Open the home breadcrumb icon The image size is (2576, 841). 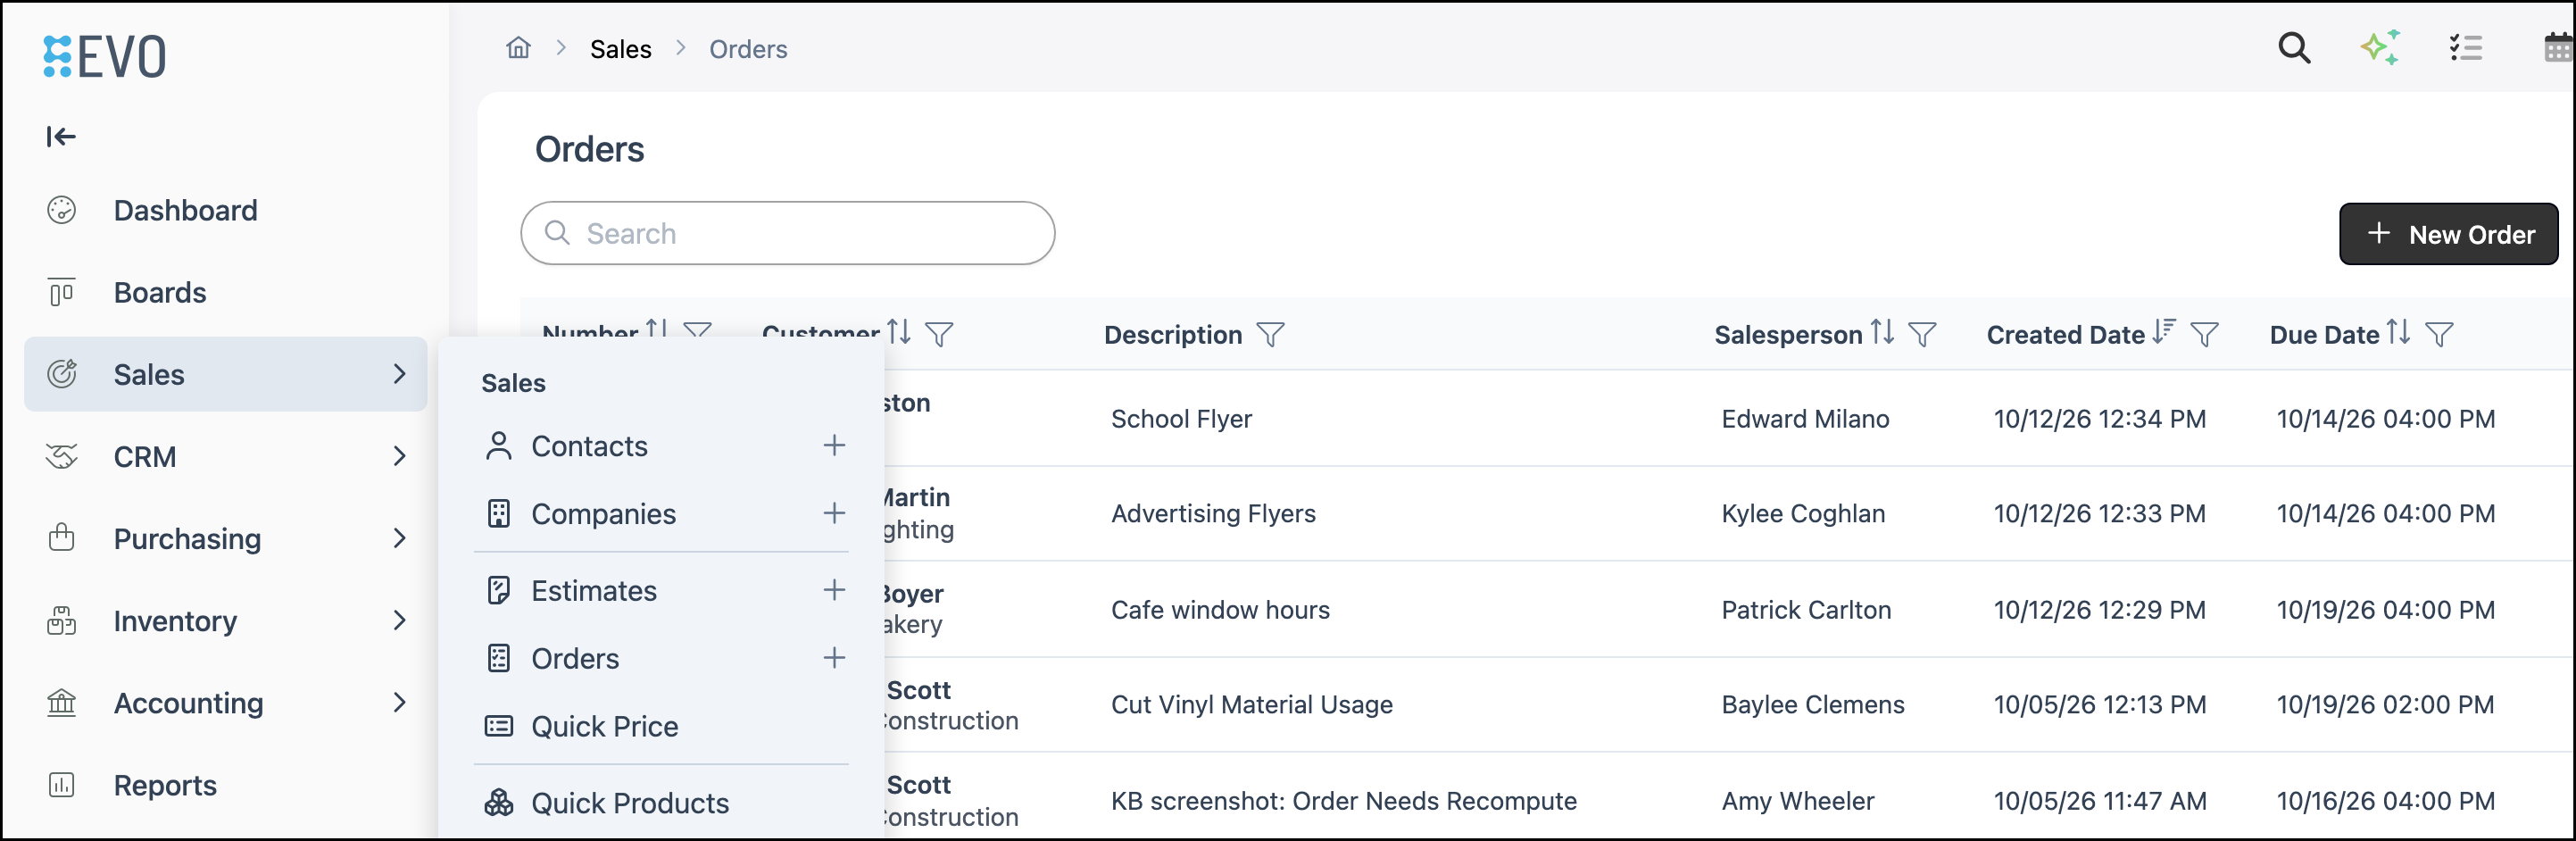[x=518, y=48]
